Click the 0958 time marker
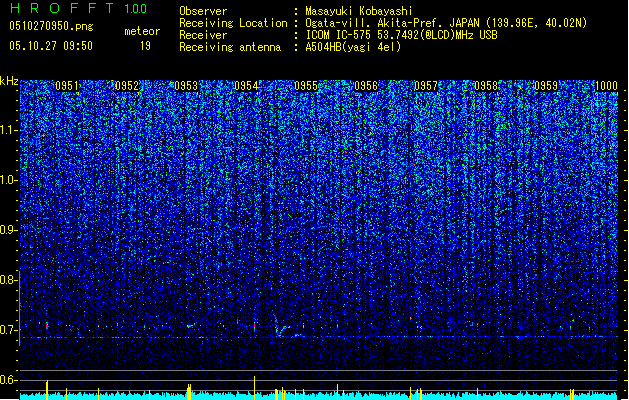Screen dimensions: 629x400 486,86
